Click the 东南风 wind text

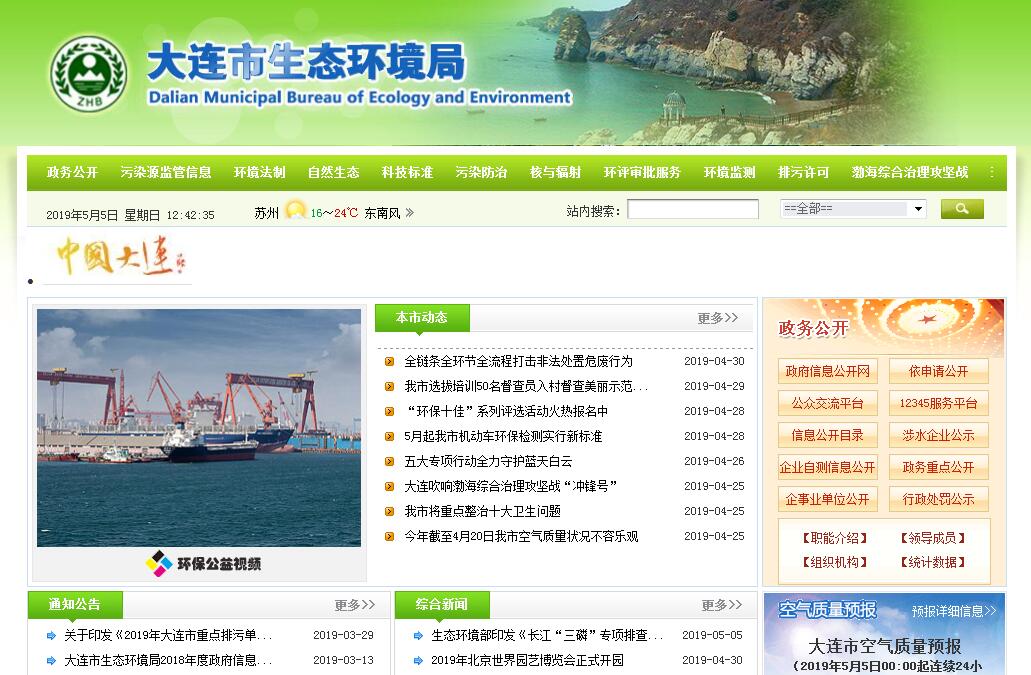pyautogui.click(x=382, y=213)
